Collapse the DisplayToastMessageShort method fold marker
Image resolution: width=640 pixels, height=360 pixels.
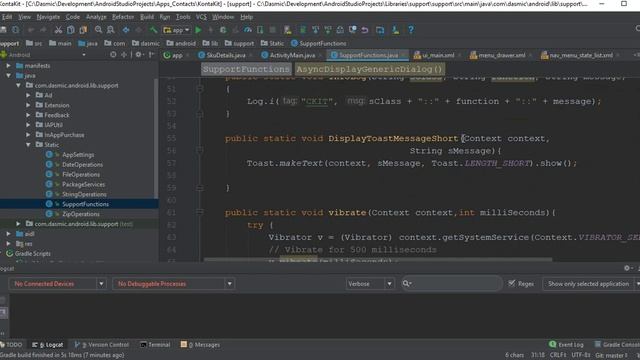click(200, 150)
